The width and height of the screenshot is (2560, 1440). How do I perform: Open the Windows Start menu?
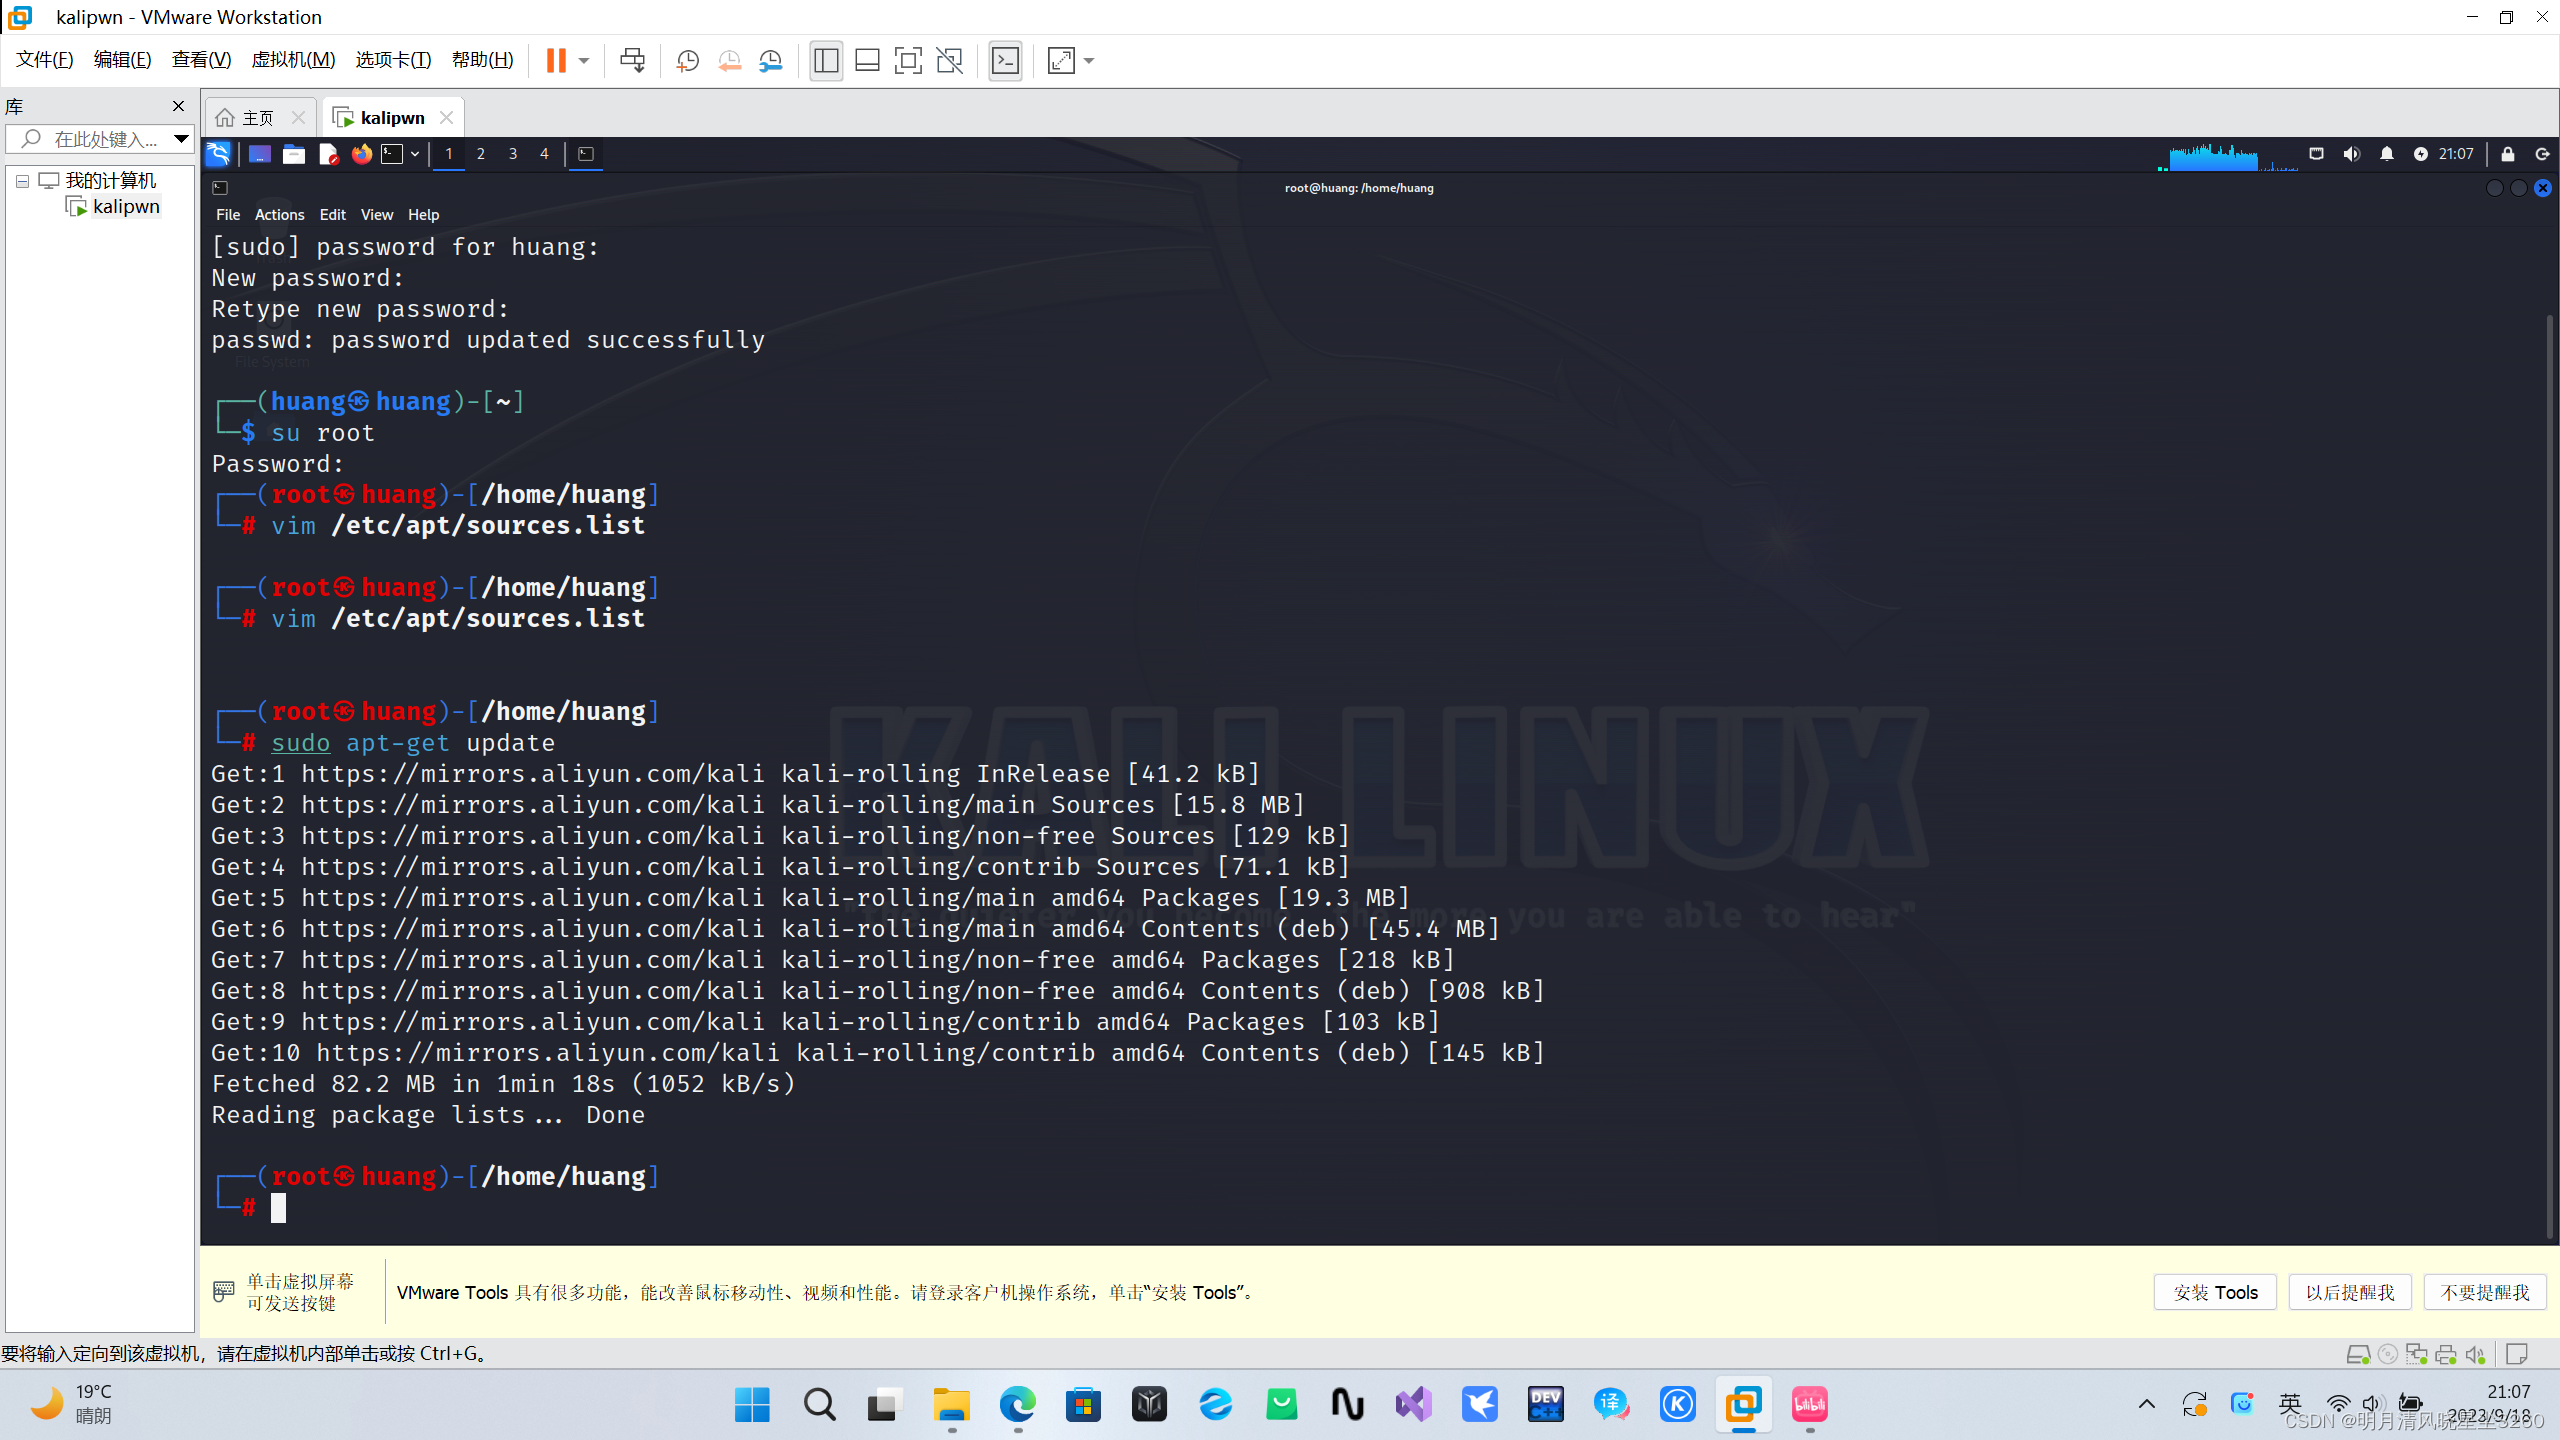[752, 1405]
